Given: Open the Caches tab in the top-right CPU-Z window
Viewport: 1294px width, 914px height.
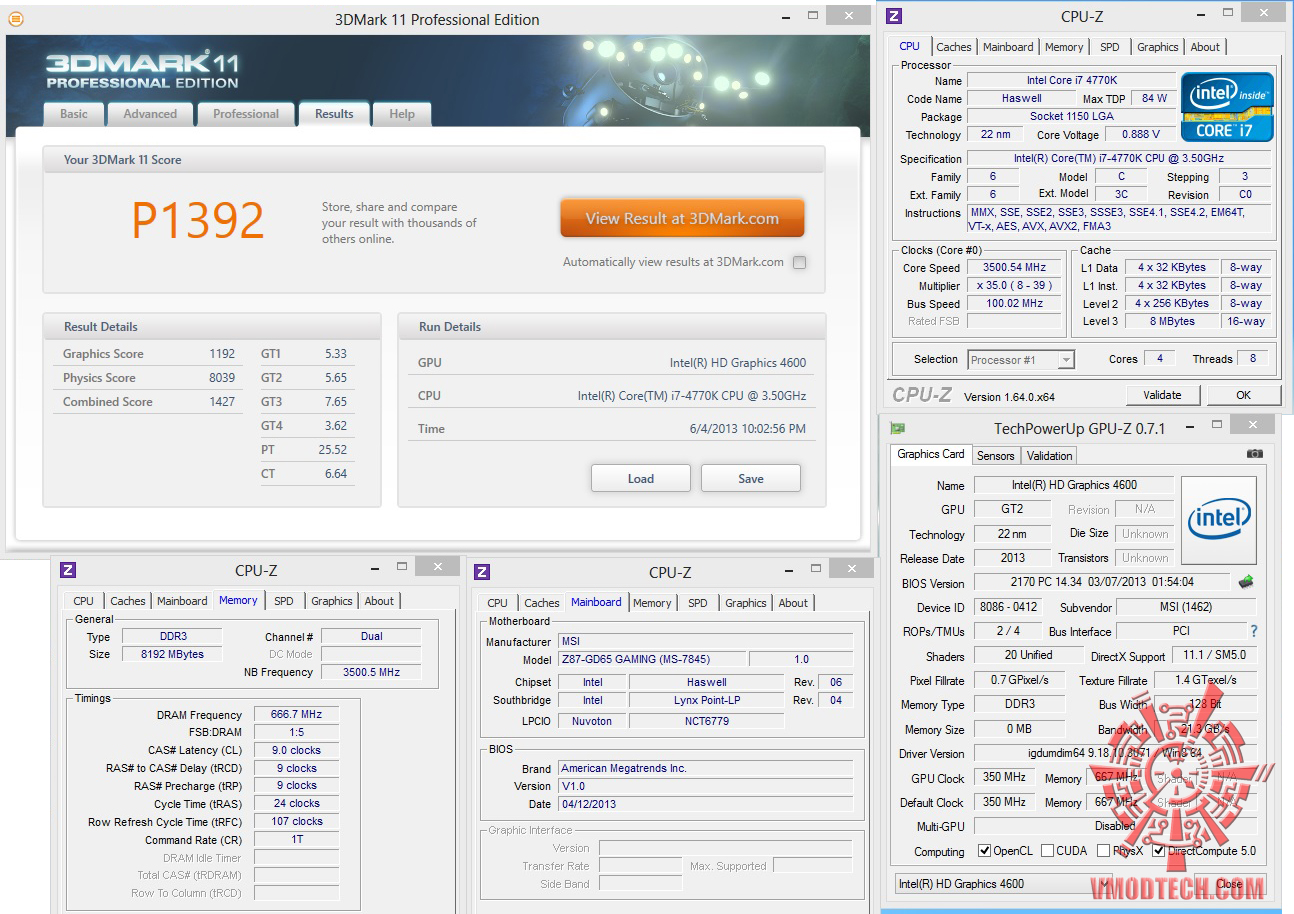Looking at the screenshot, I should [x=954, y=47].
